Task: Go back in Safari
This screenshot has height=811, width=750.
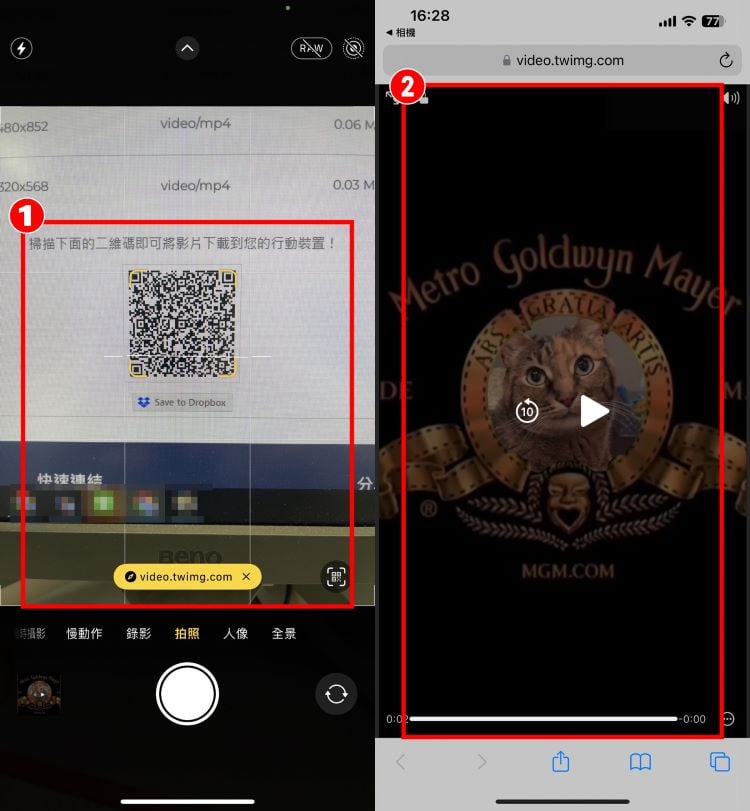Action: point(401,761)
